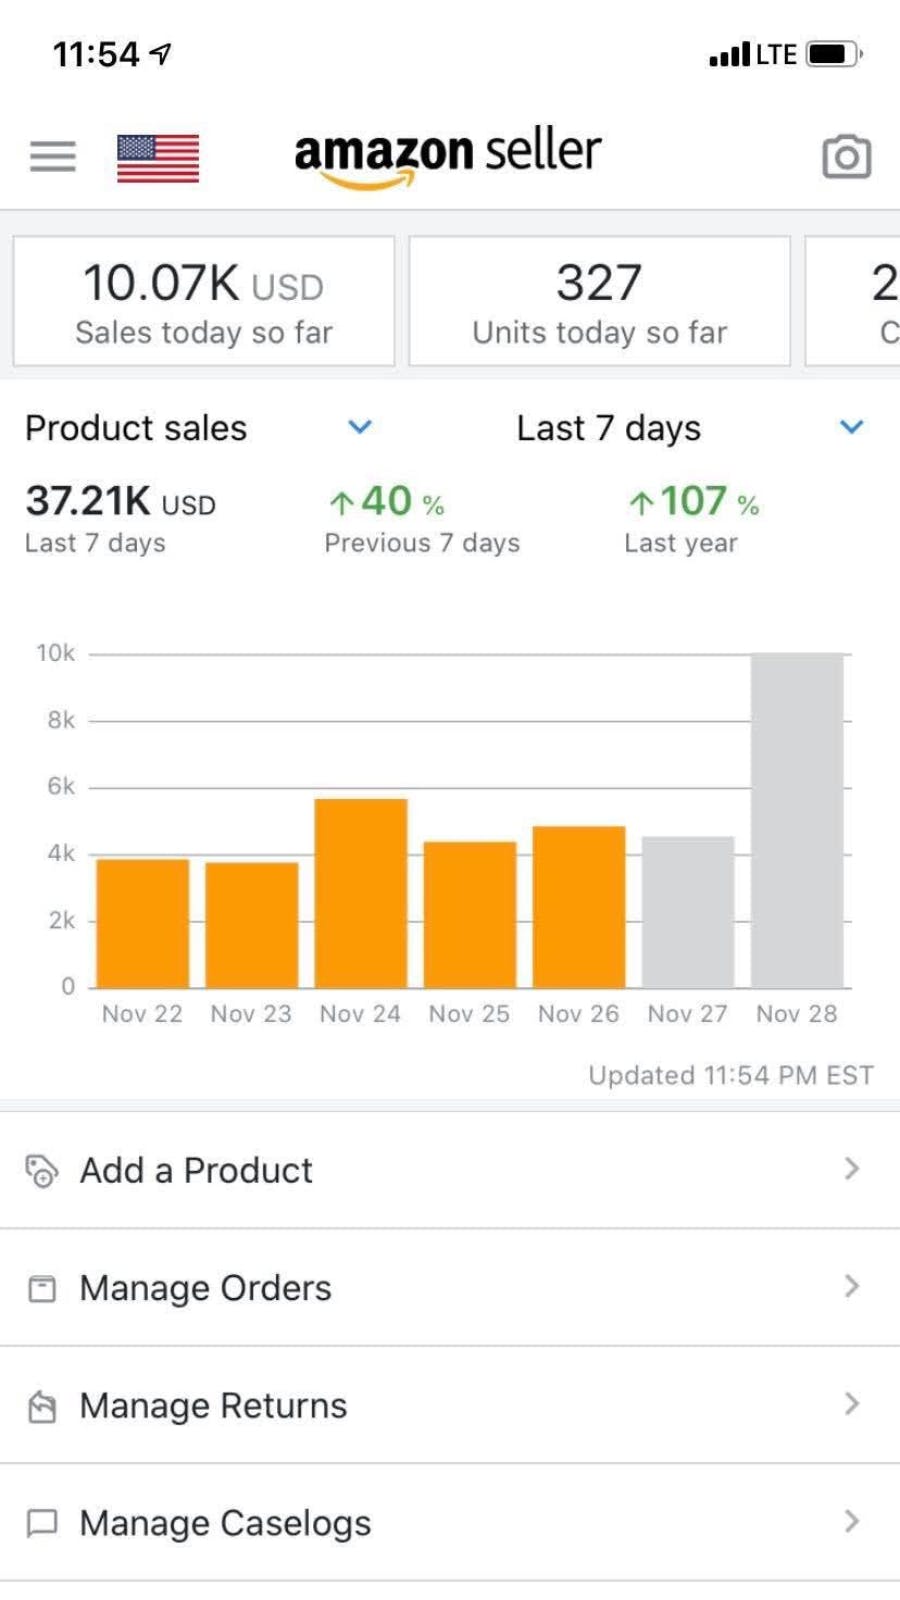Expand the Product sales dropdown
The image size is (900, 1600).
tap(359, 427)
